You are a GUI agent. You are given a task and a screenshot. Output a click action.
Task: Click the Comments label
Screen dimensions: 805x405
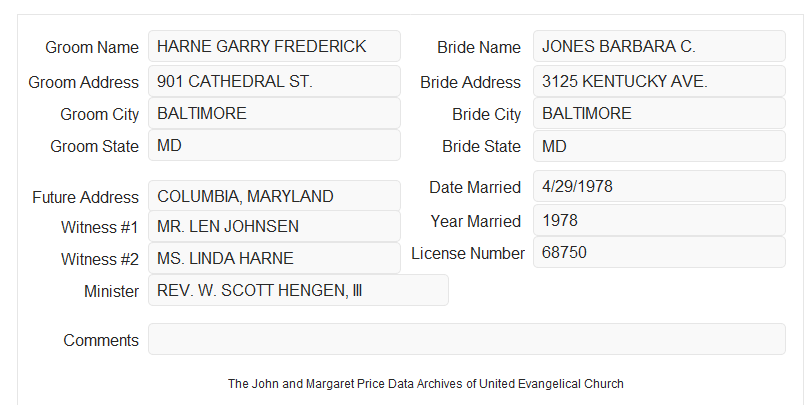[x=101, y=340]
